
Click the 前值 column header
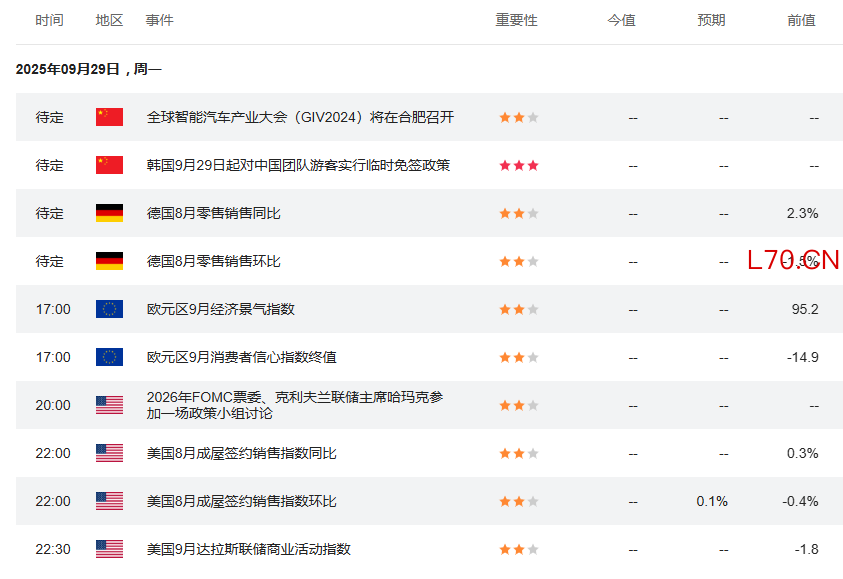click(x=802, y=20)
